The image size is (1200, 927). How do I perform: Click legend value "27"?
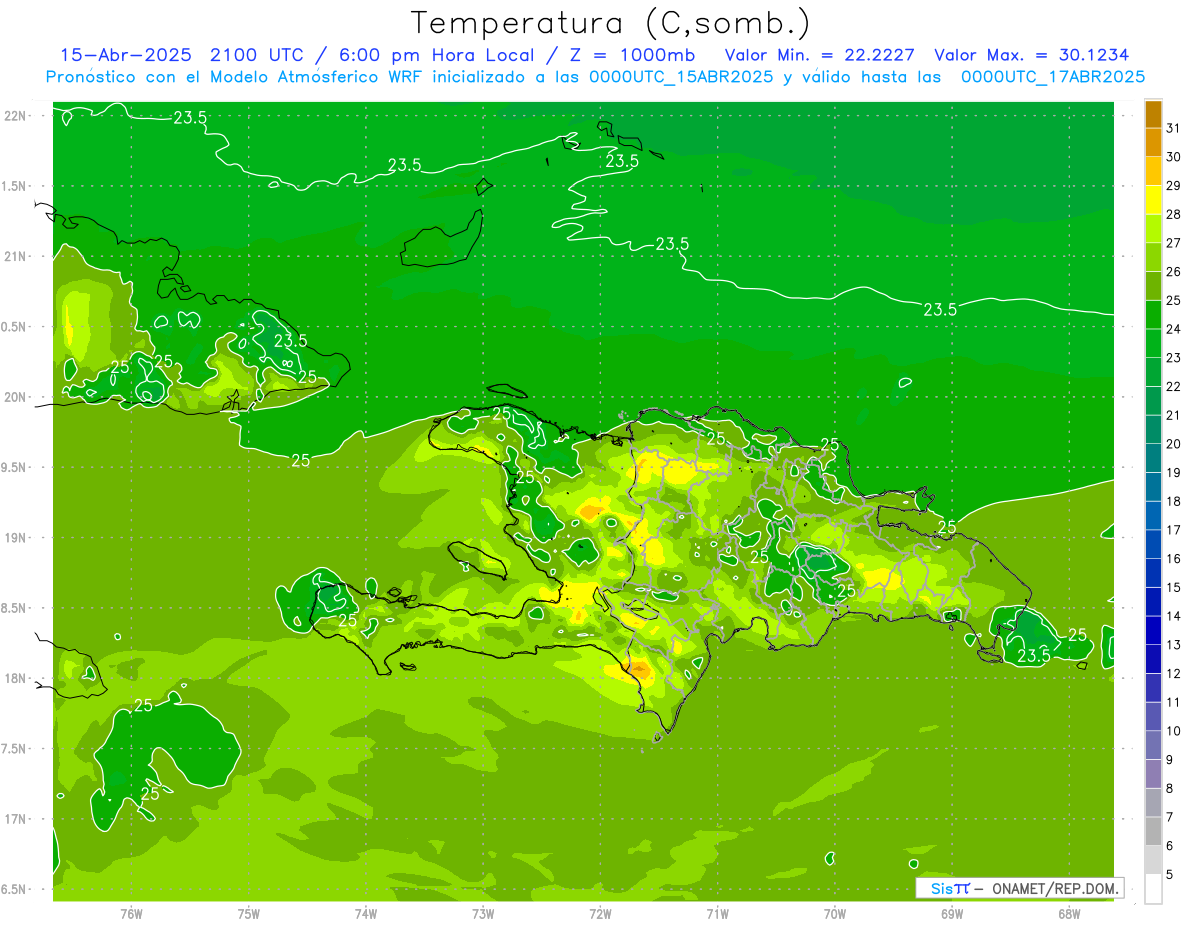[1173, 243]
